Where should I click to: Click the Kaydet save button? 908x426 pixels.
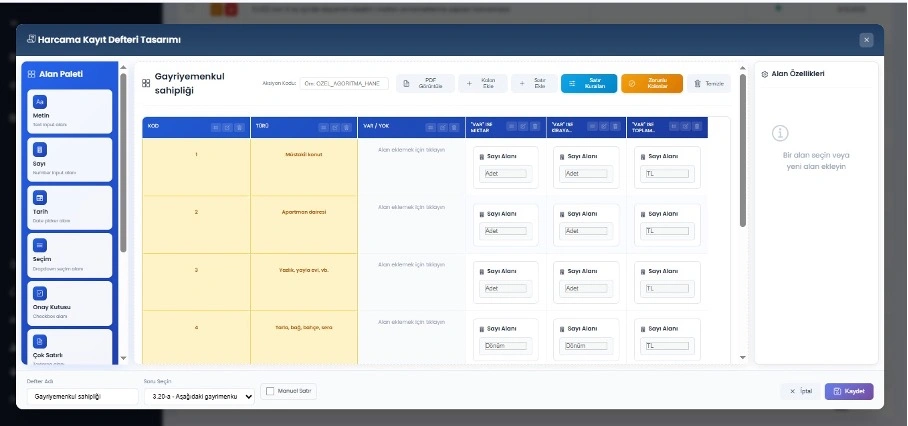click(849, 391)
